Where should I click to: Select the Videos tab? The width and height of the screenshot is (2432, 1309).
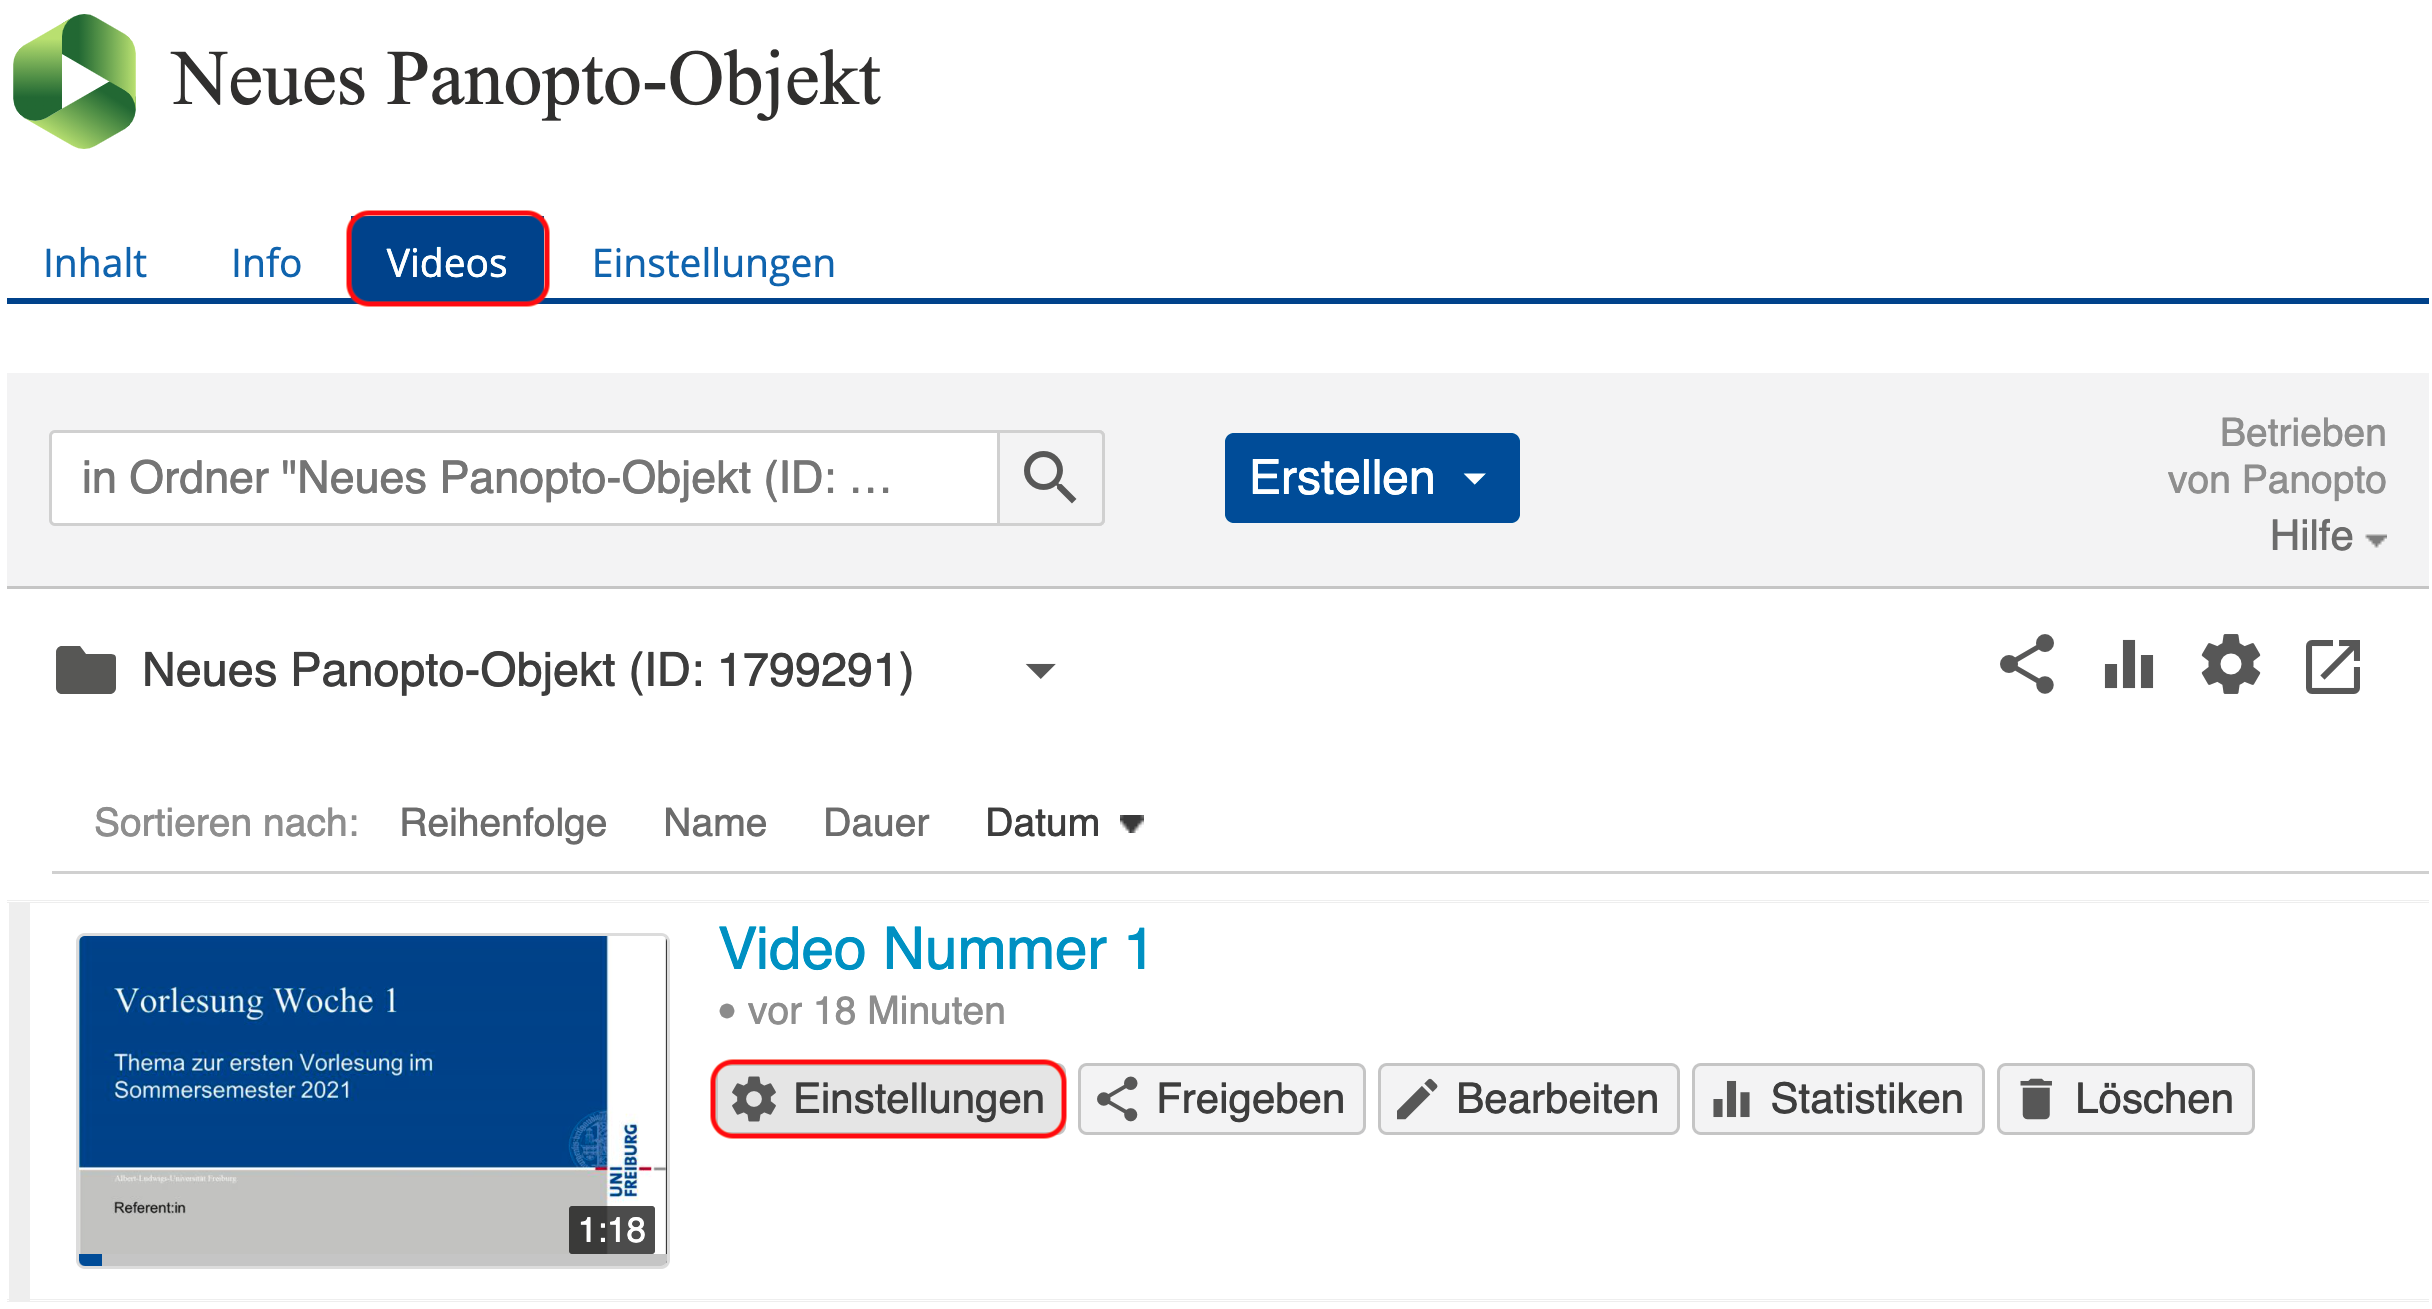[447, 260]
